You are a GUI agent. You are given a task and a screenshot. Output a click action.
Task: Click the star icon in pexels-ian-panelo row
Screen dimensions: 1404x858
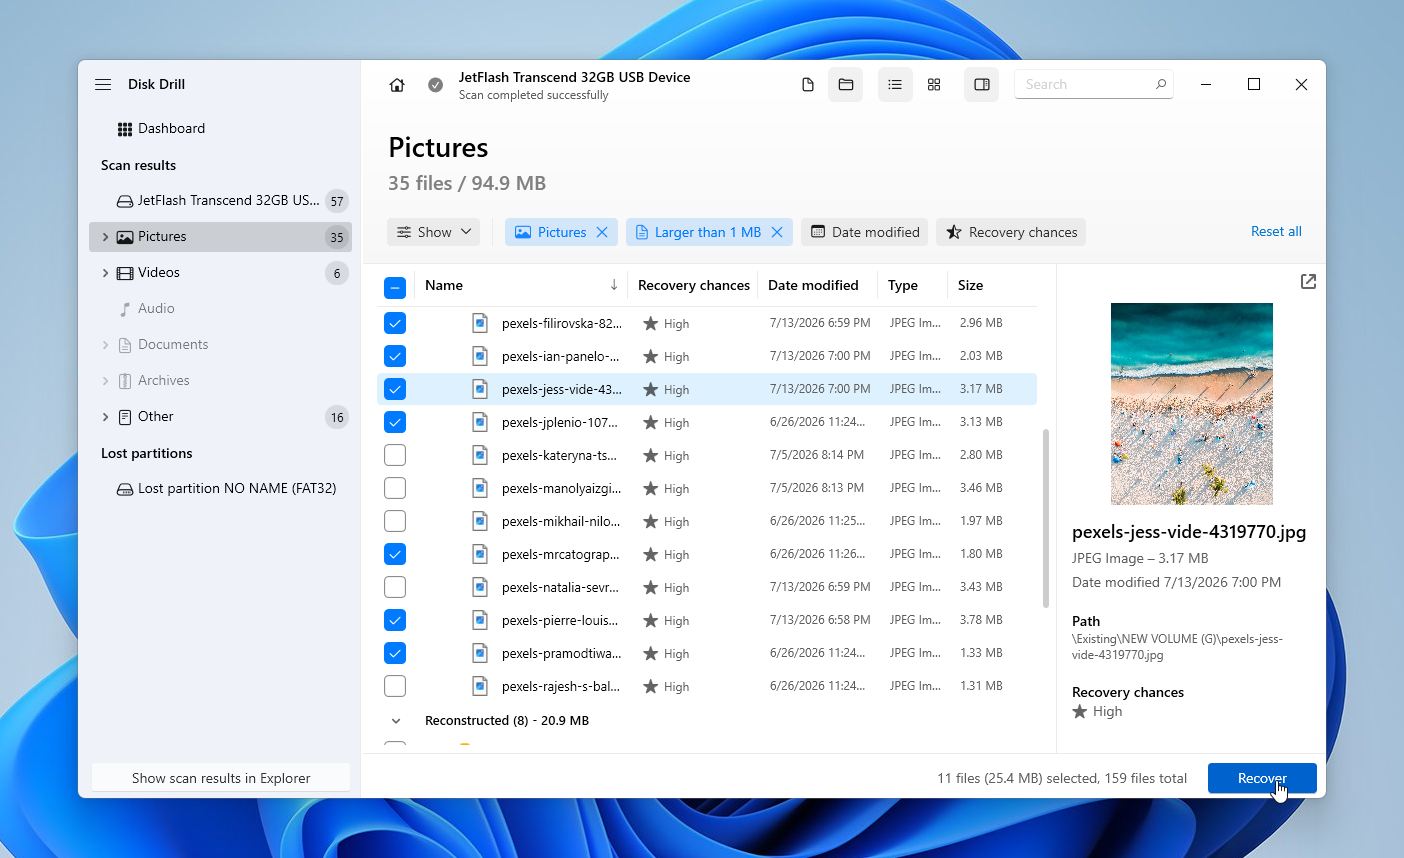tap(650, 356)
